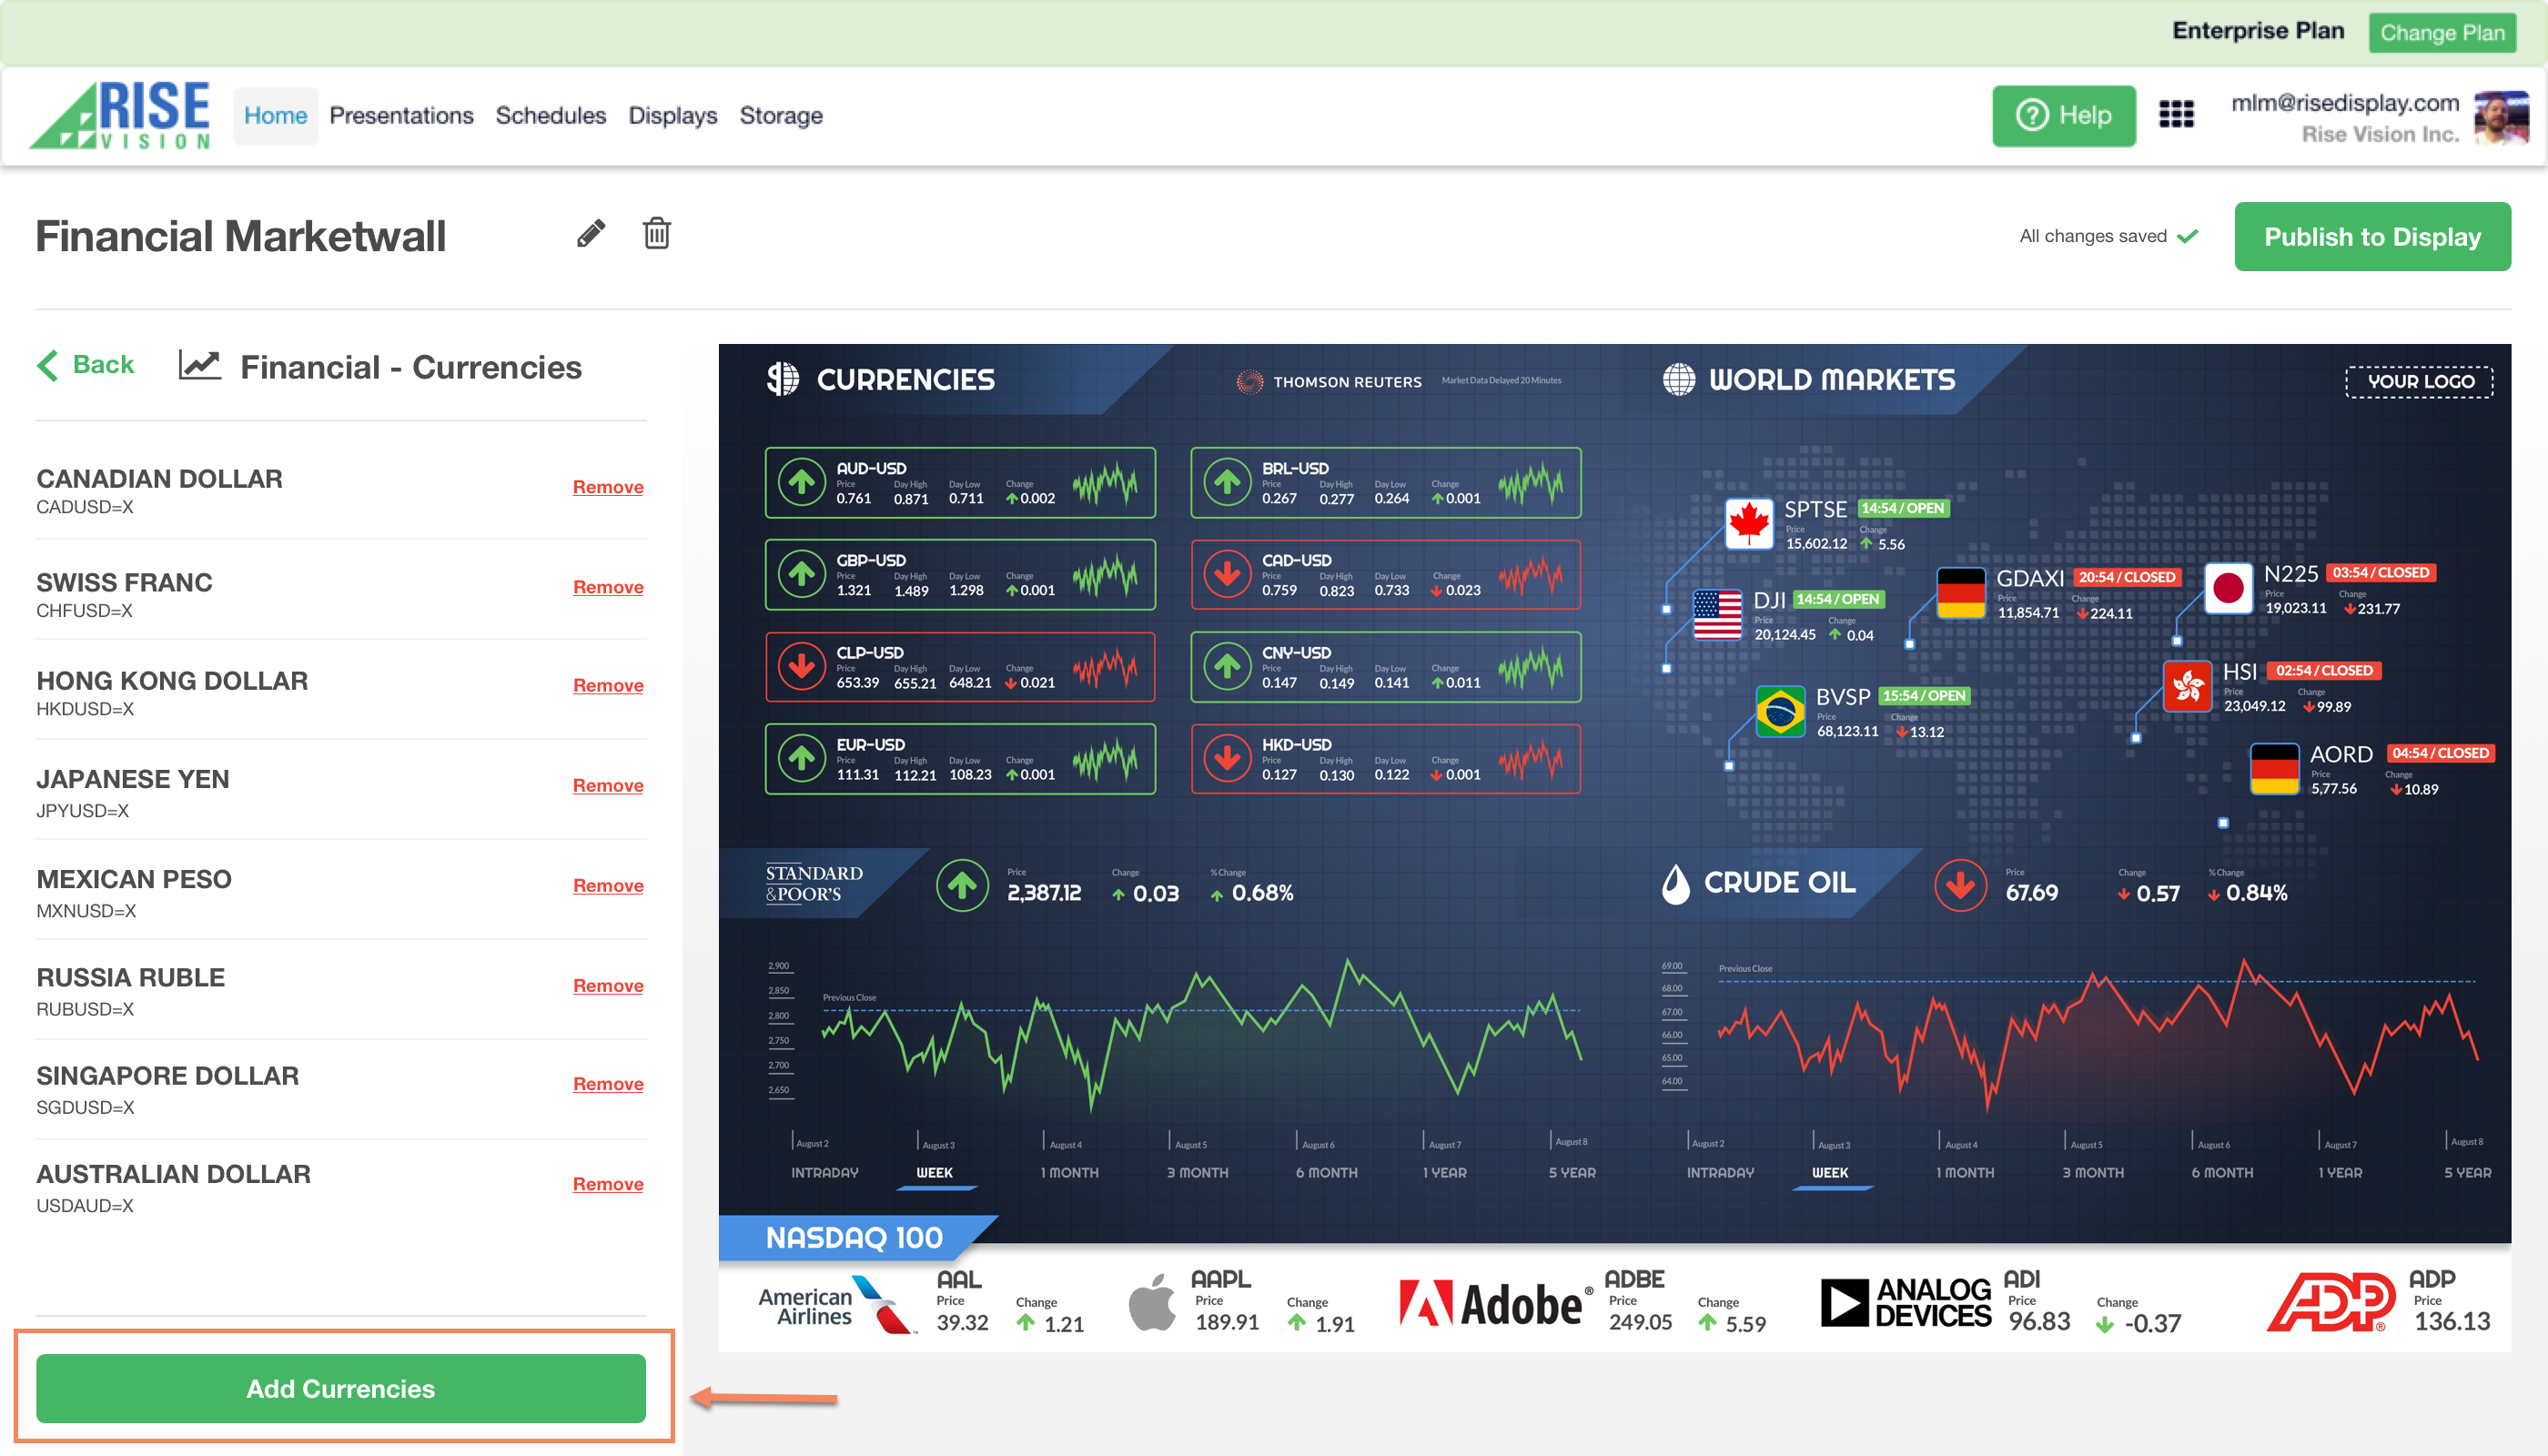Click the Help button
The width and height of the screenshot is (2548, 1456).
2064,116
